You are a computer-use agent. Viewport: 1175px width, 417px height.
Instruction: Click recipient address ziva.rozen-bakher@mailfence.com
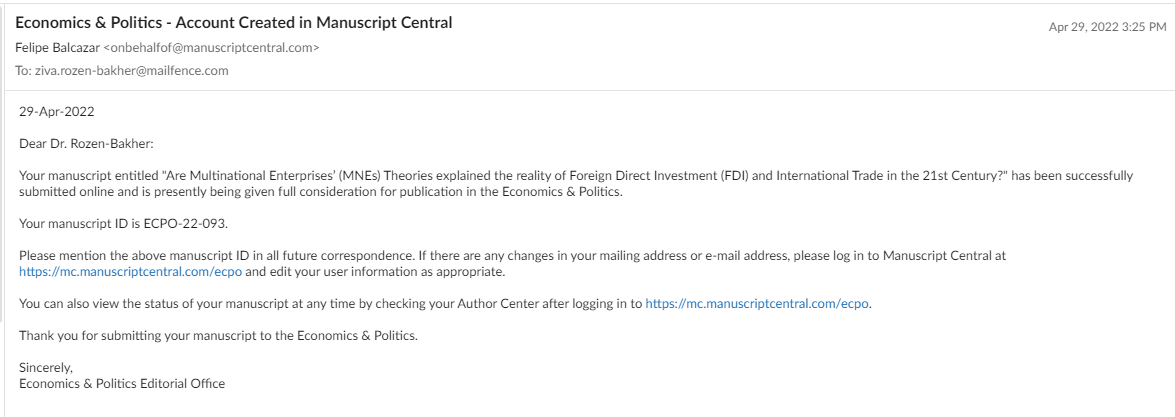coord(131,70)
